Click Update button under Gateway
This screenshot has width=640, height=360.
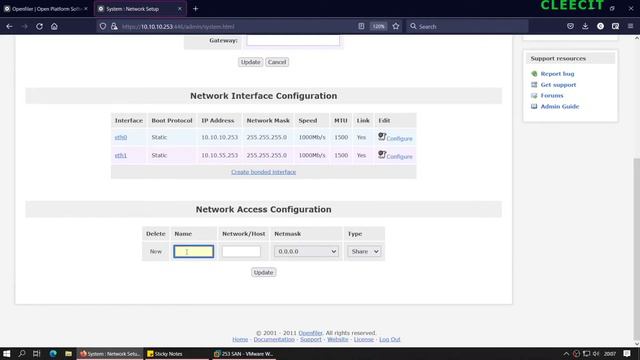[251, 62]
